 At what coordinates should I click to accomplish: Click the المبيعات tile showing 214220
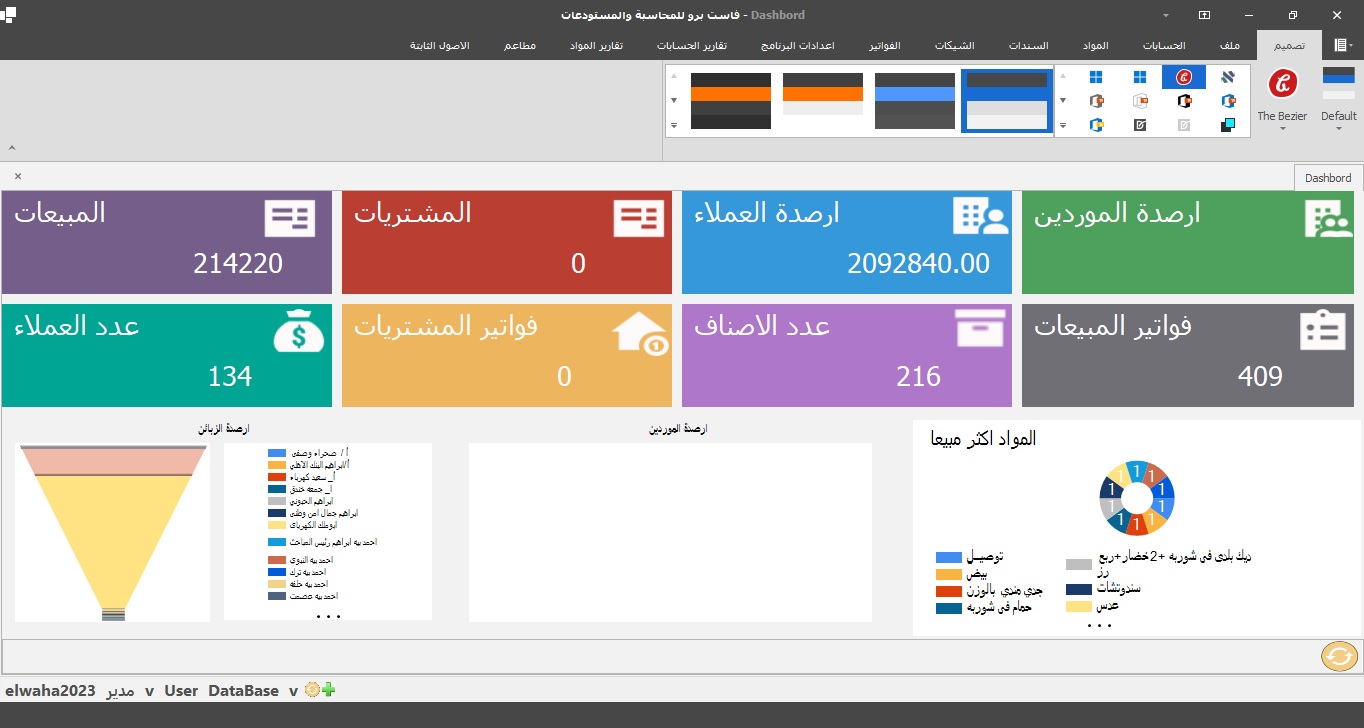tap(167, 242)
